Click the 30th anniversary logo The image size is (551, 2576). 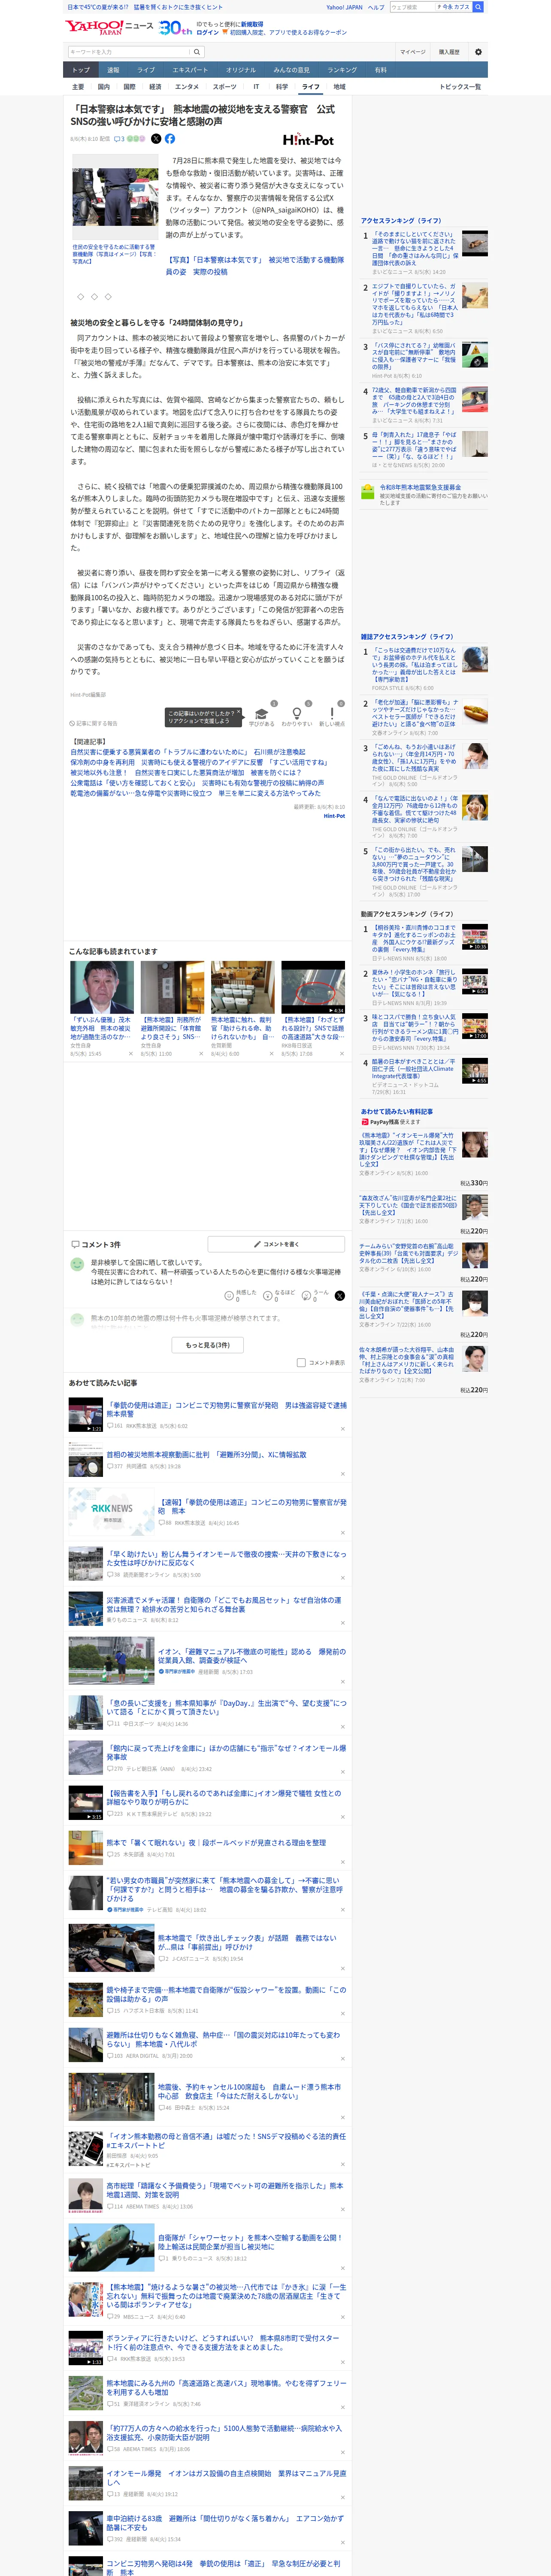click(175, 28)
